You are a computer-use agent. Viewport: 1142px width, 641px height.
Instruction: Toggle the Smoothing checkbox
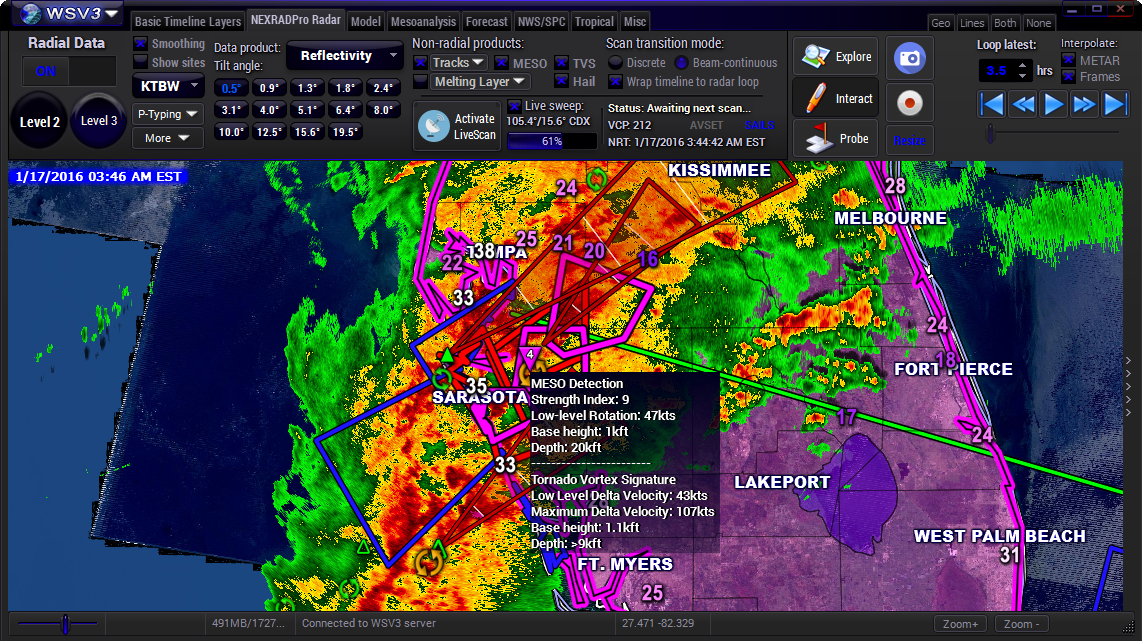tap(141, 44)
